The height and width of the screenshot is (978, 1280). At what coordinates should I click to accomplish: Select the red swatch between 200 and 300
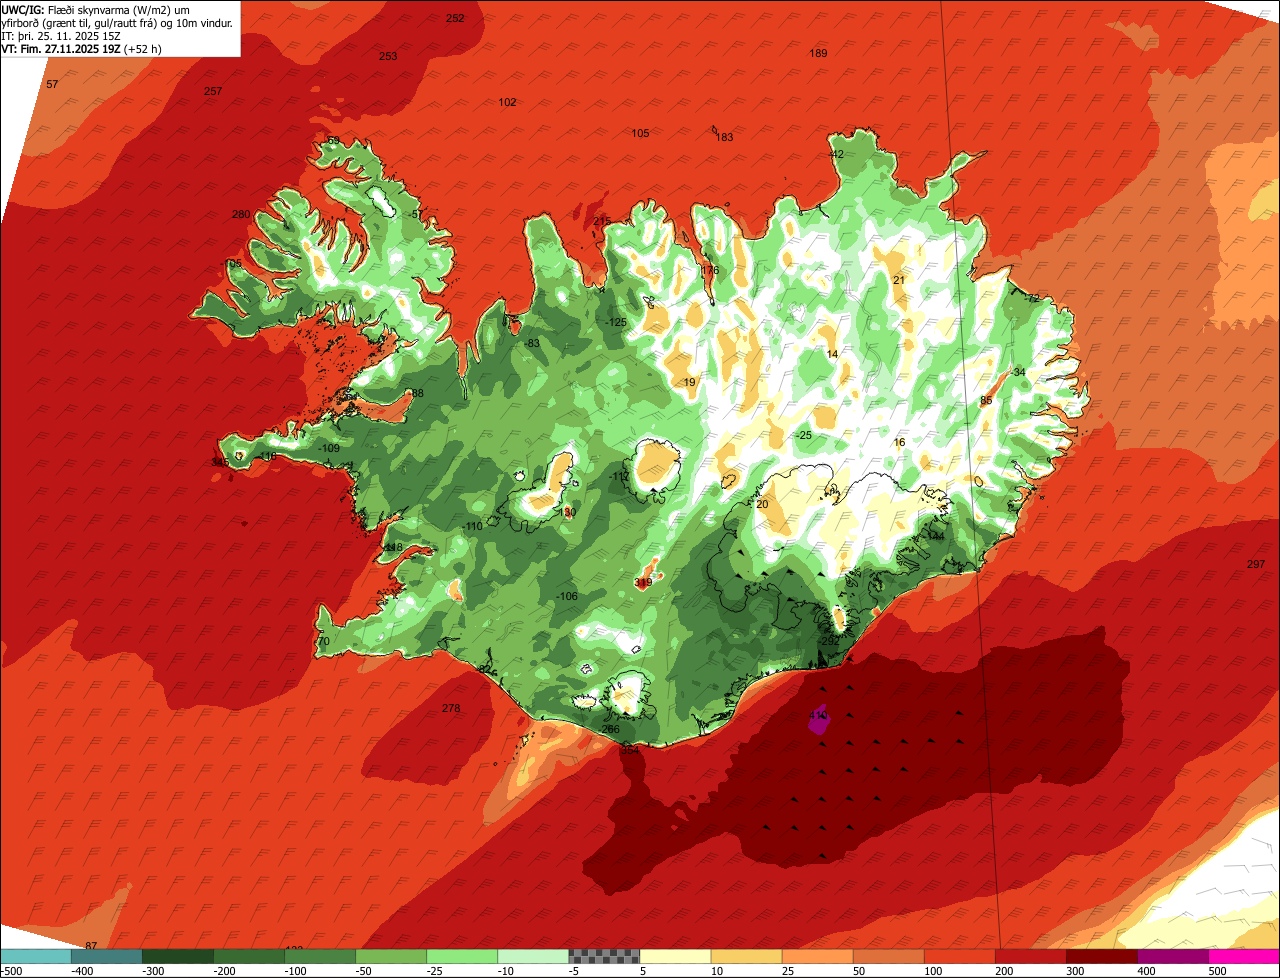(x=1030, y=956)
